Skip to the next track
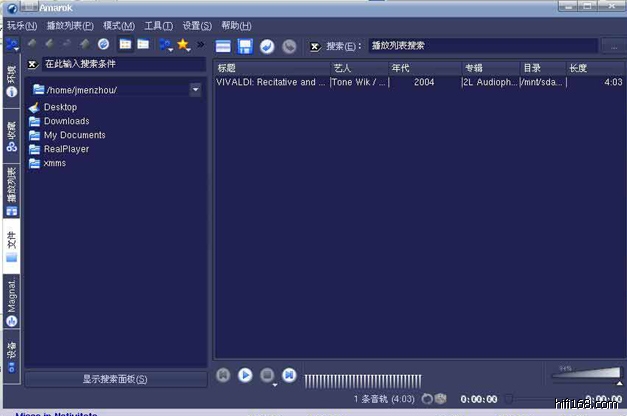627x416 pixels. coord(289,375)
